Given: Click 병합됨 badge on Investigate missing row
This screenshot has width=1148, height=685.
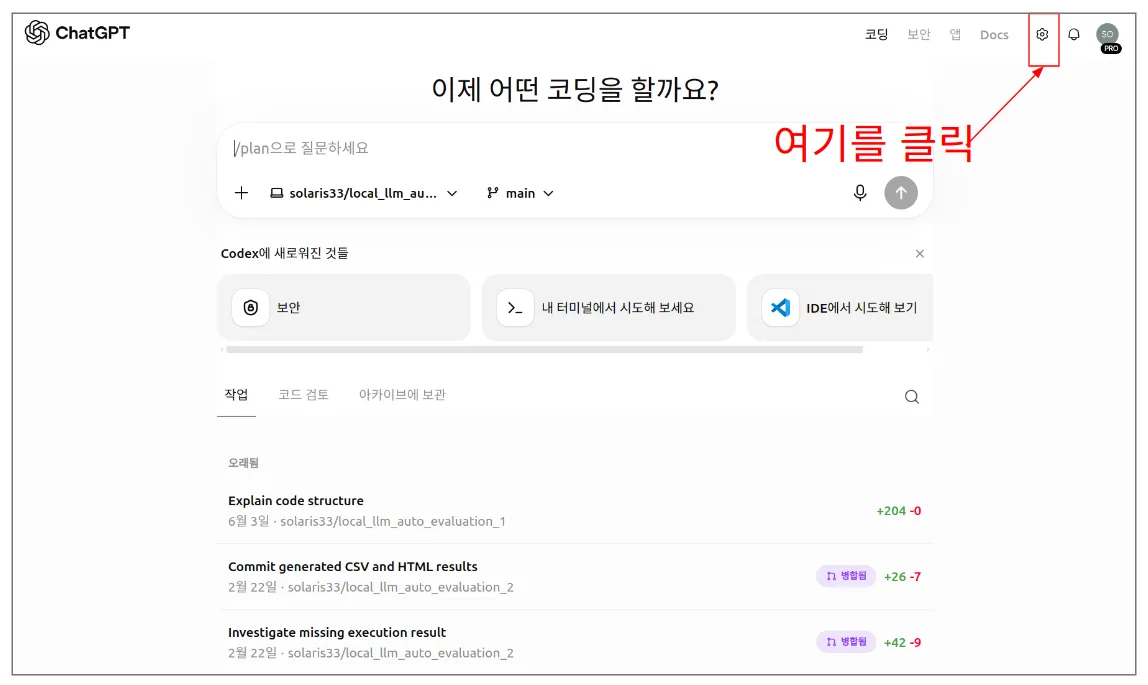Looking at the screenshot, I should click(846, 642).
